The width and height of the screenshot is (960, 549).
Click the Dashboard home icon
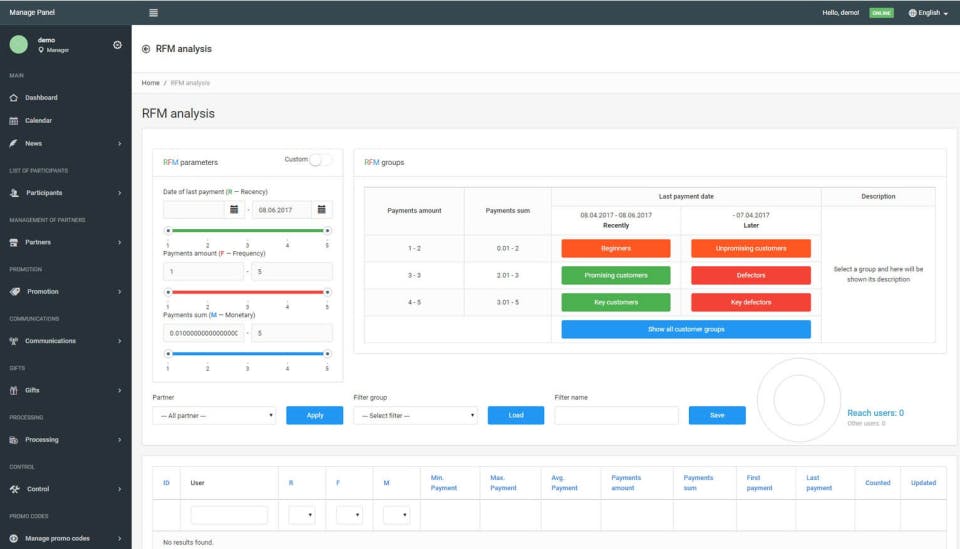click(x=13, y=97)
